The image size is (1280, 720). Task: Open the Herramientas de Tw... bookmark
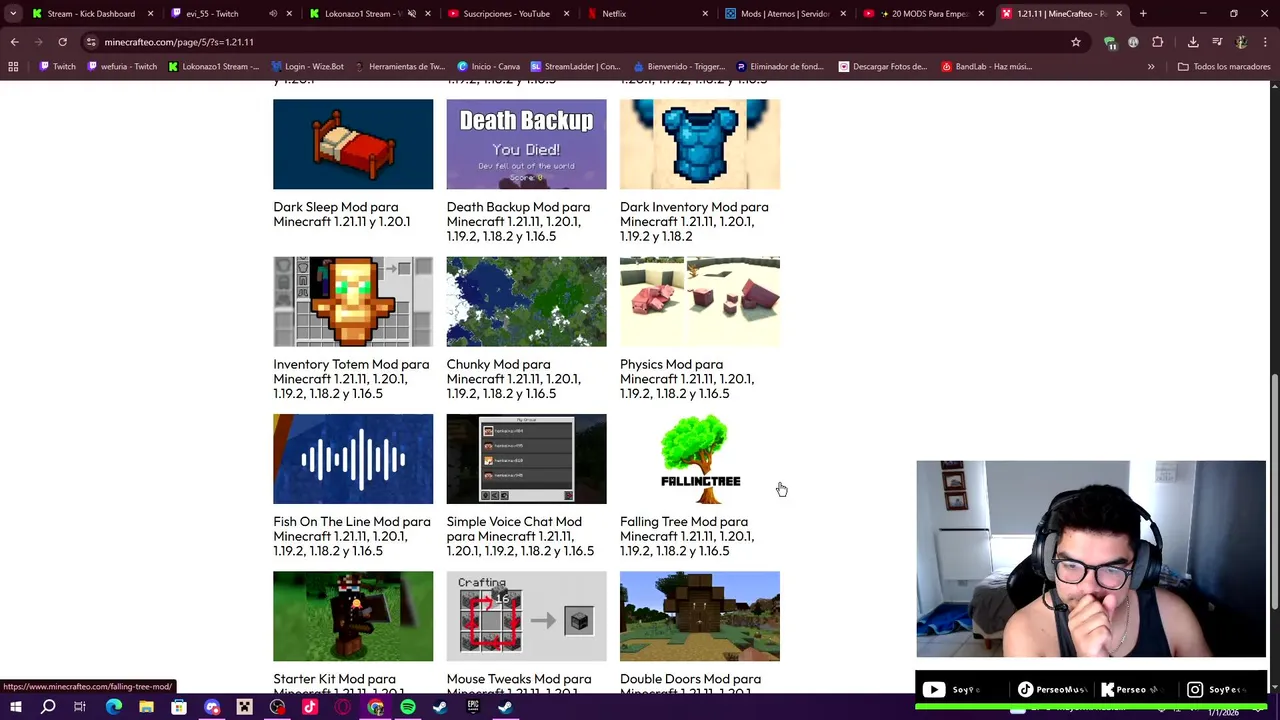tap(399, 67)
